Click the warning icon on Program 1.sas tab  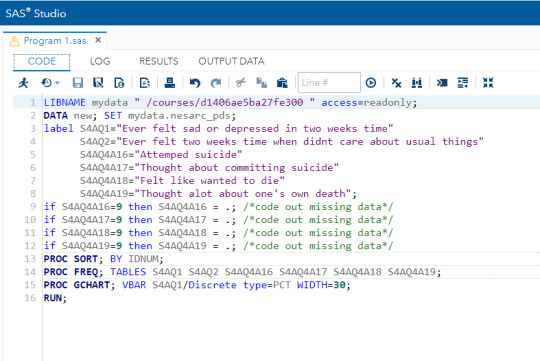tap(14, 41)
